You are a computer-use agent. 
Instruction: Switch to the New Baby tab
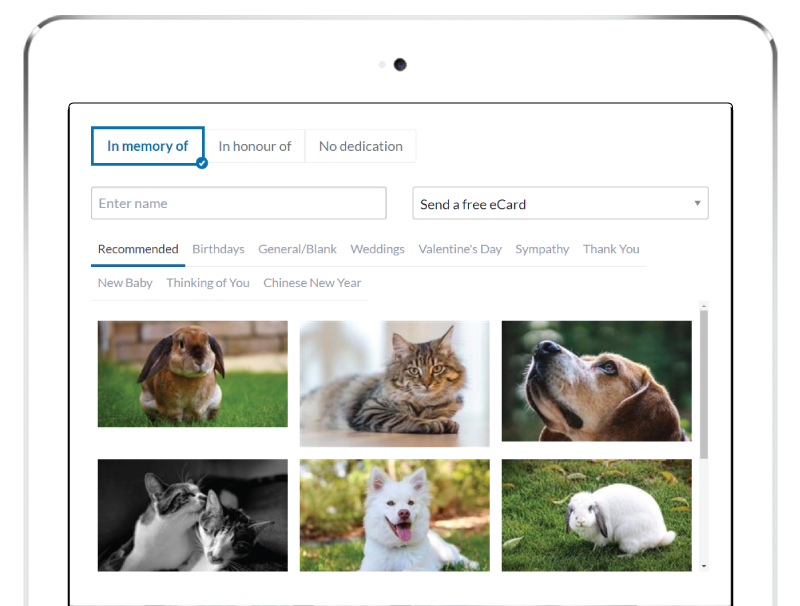pos(125,283)
